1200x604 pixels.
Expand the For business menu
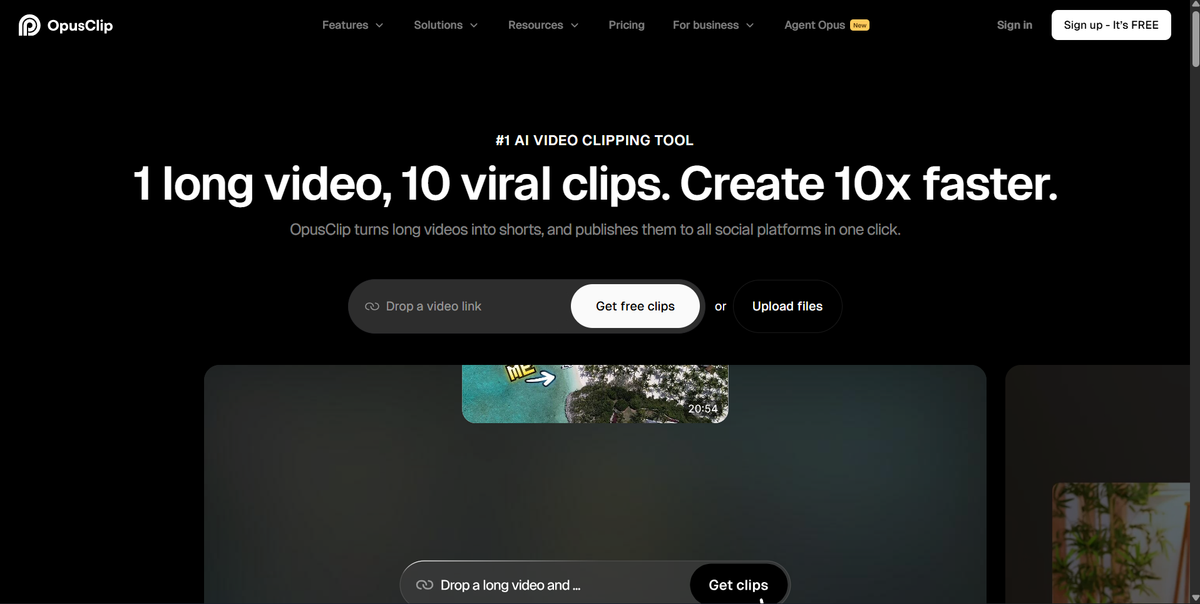(713, 25)
